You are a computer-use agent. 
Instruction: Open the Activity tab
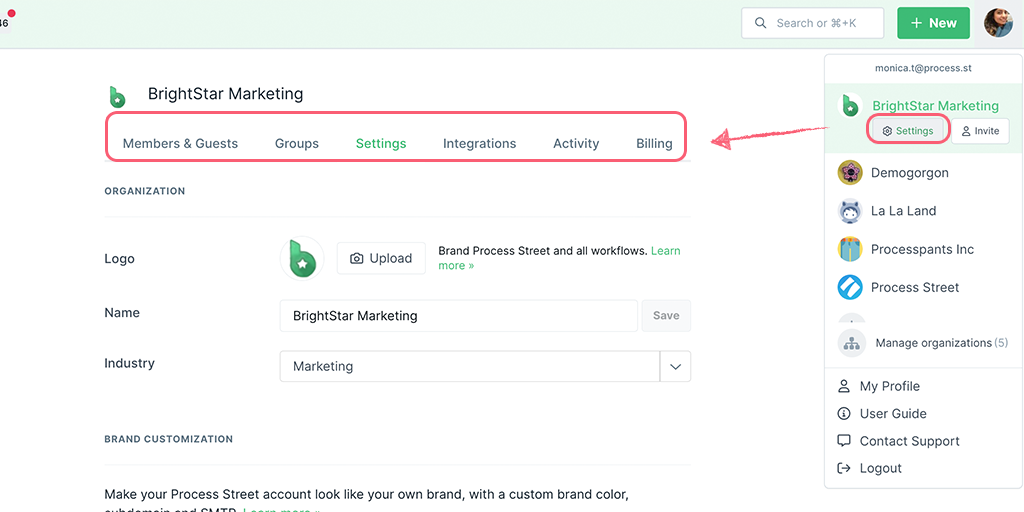tap(576, 144)
